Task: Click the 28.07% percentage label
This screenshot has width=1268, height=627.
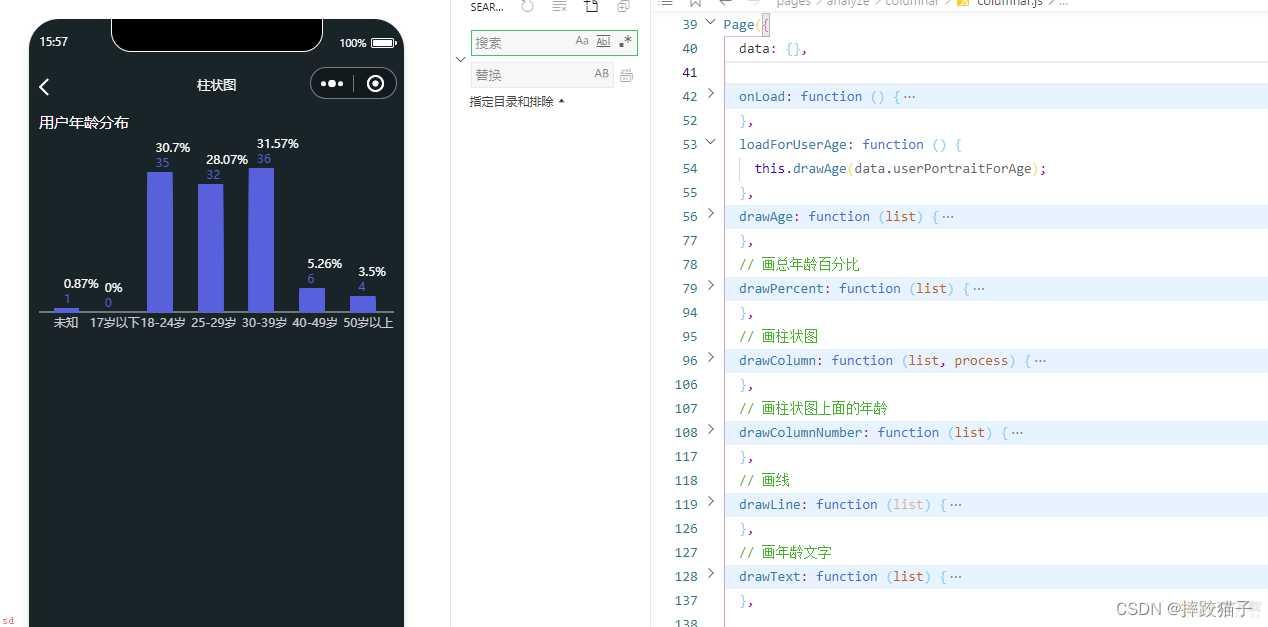Action: 227,160
